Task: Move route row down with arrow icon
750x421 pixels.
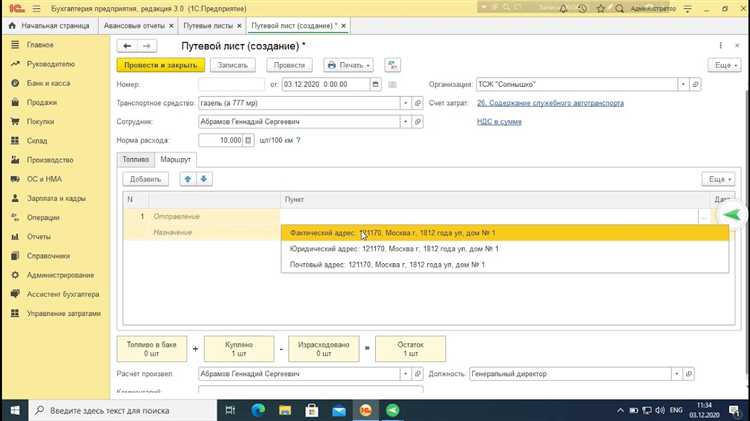Action: pos(204,179)
